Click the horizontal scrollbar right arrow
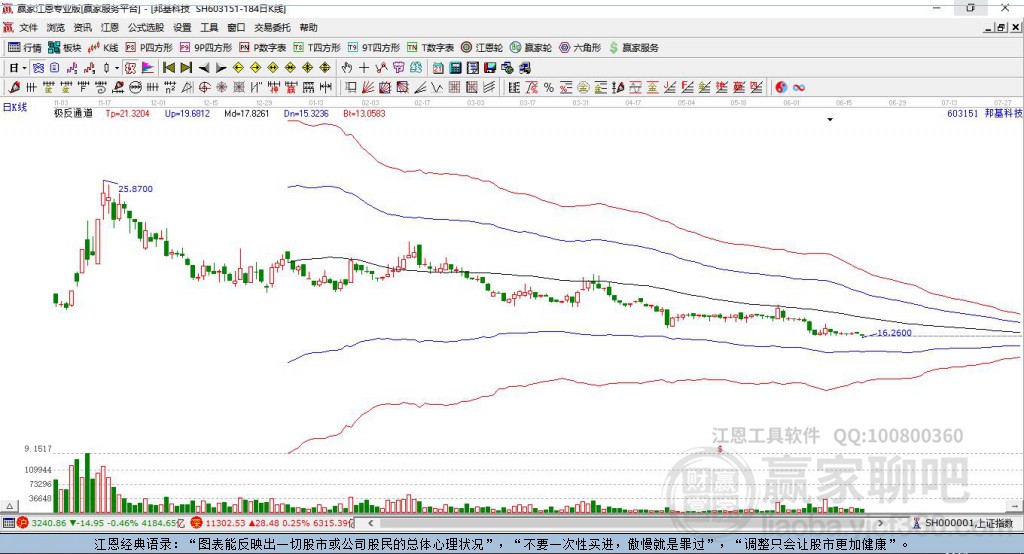Viewport: 1024px width, 554px height. 880,523
